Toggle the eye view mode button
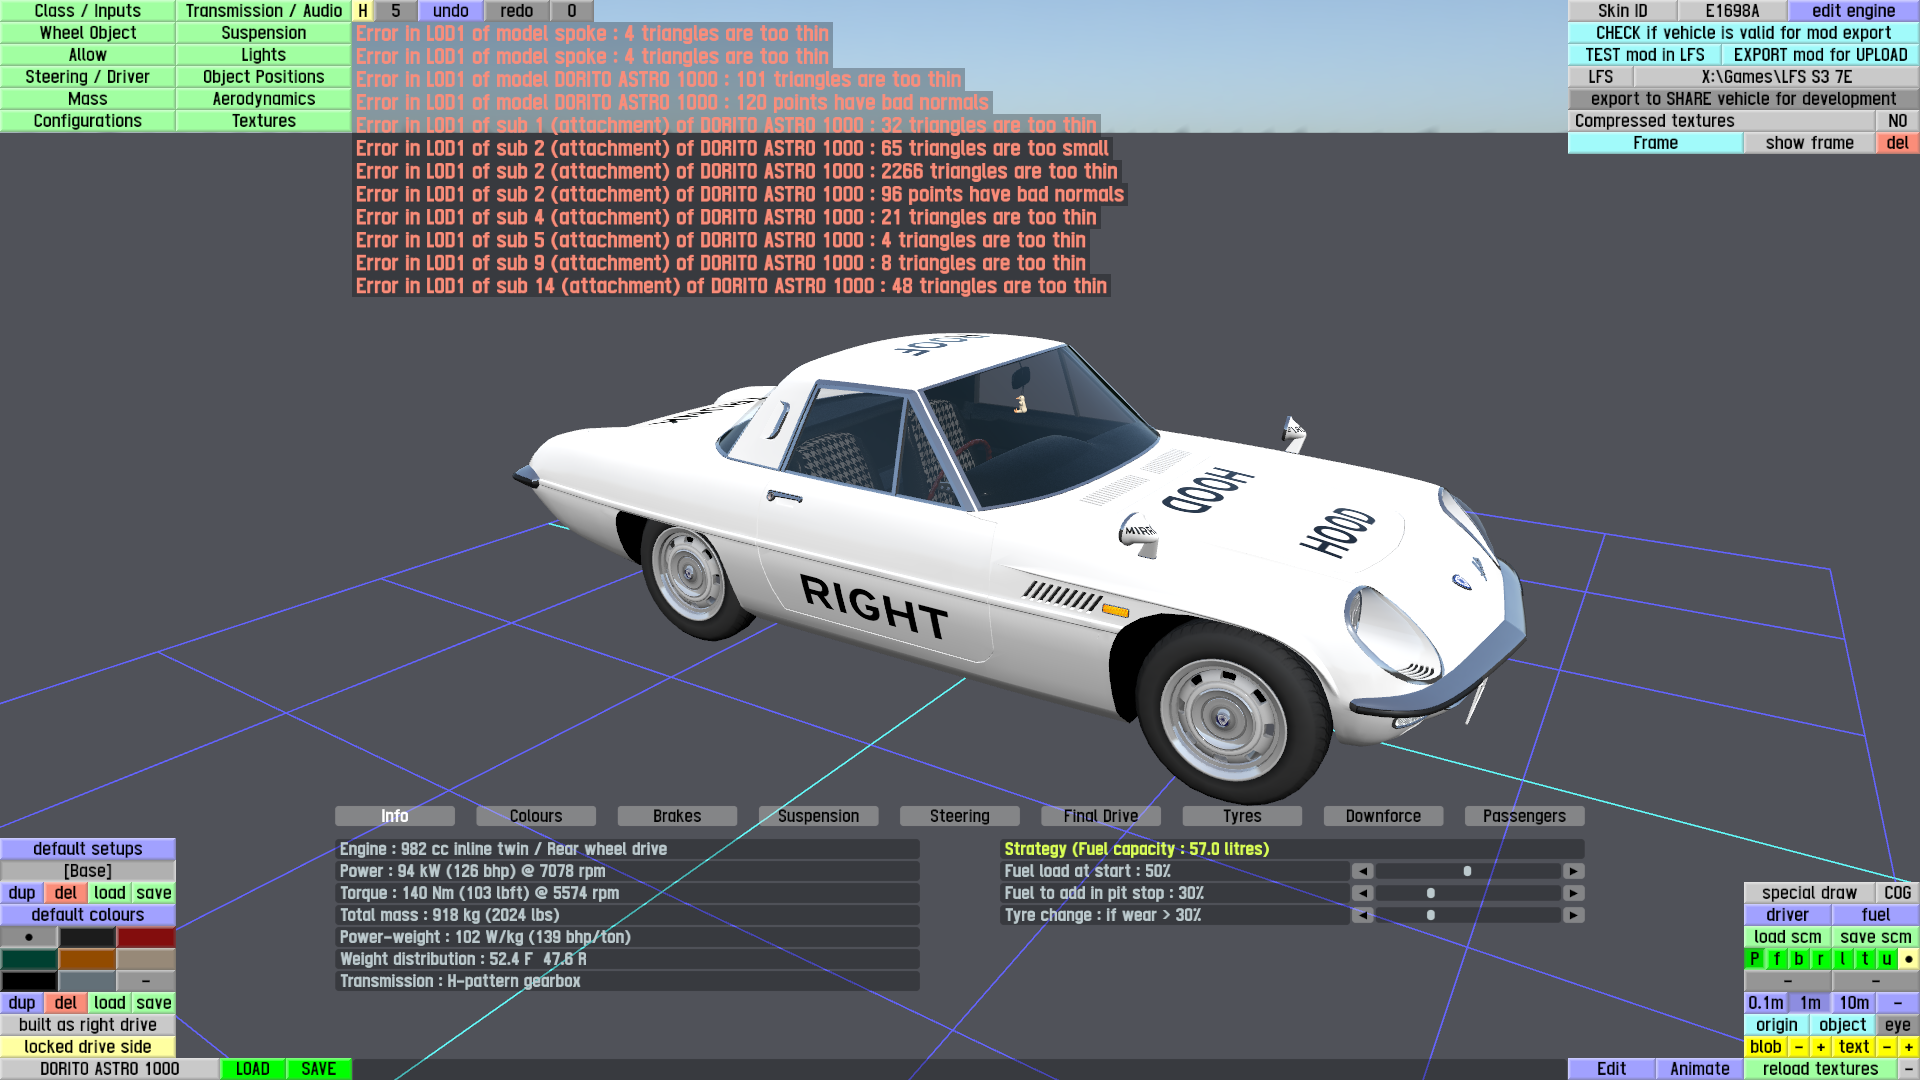This screenshot has height=1080, width=1920. tap(1897, 1025)
